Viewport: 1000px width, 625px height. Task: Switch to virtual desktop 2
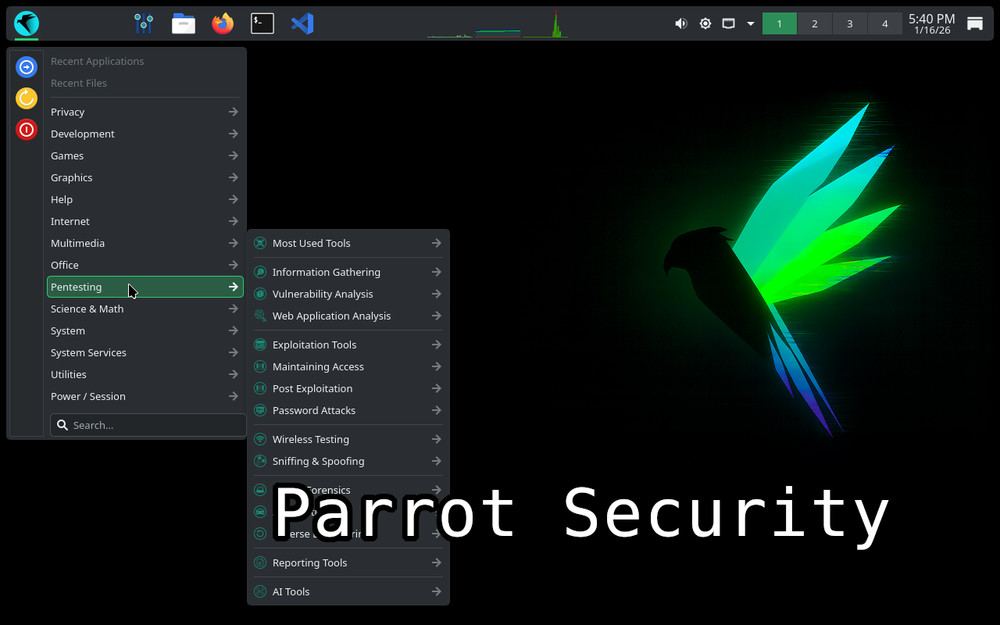click(814, 24)
